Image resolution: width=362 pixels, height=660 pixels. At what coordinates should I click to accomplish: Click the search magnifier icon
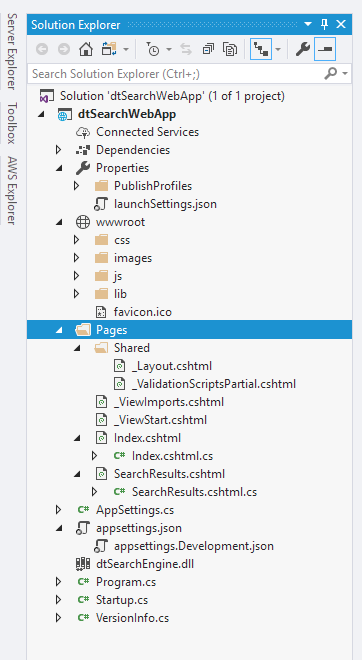click(x=331, y=74)
